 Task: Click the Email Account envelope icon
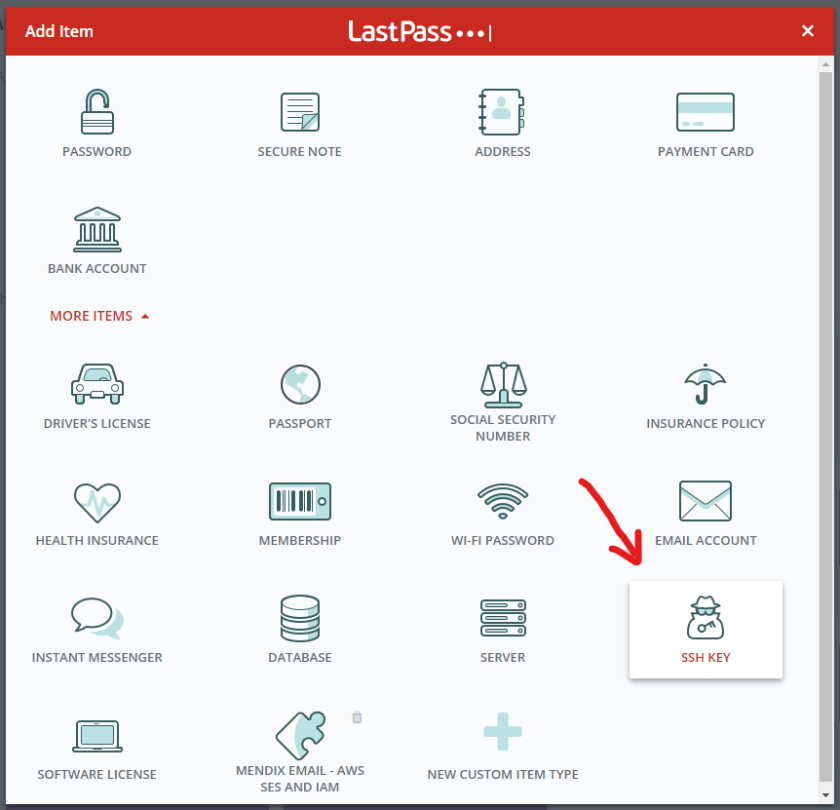[705, 502]
